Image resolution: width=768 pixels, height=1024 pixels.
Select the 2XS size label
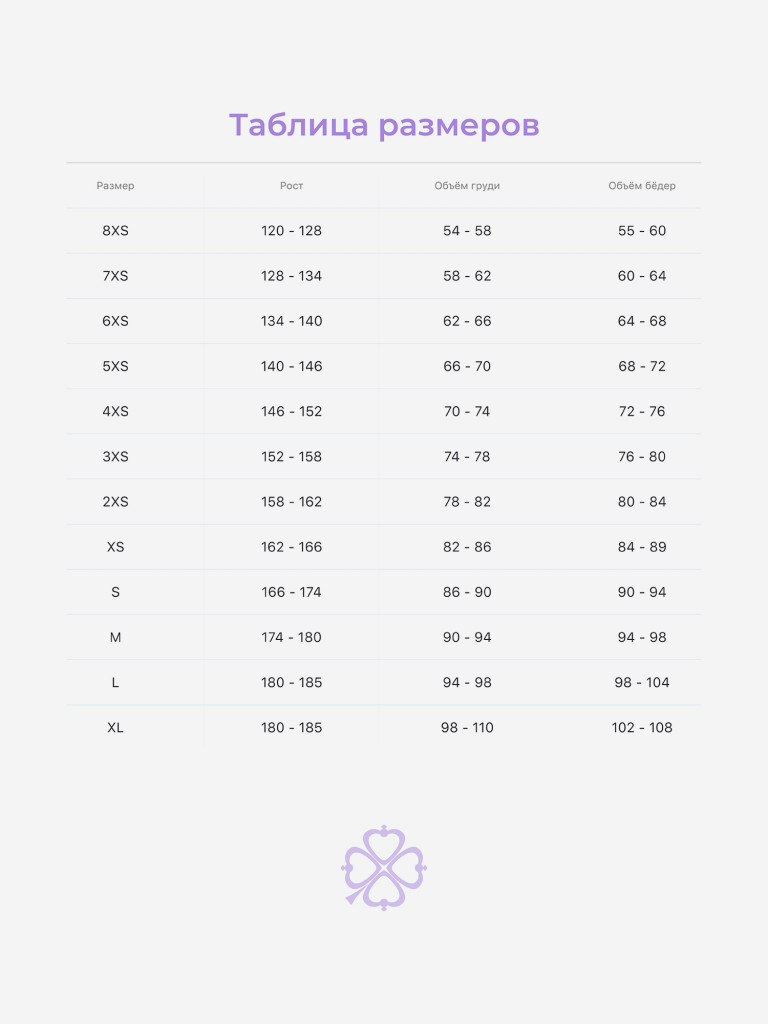[115, 502]
